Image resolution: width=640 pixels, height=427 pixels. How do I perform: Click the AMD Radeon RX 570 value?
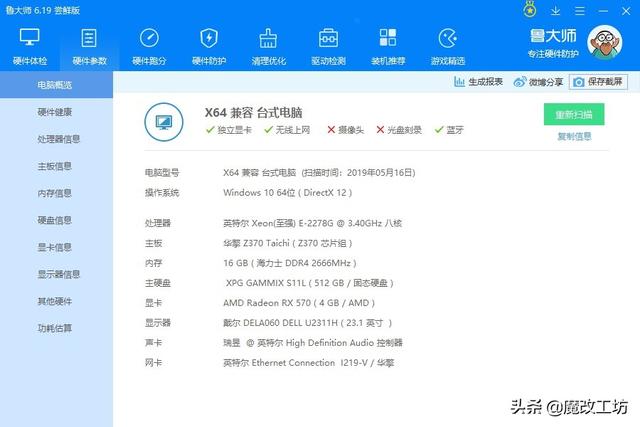click(x=299, y=303)
